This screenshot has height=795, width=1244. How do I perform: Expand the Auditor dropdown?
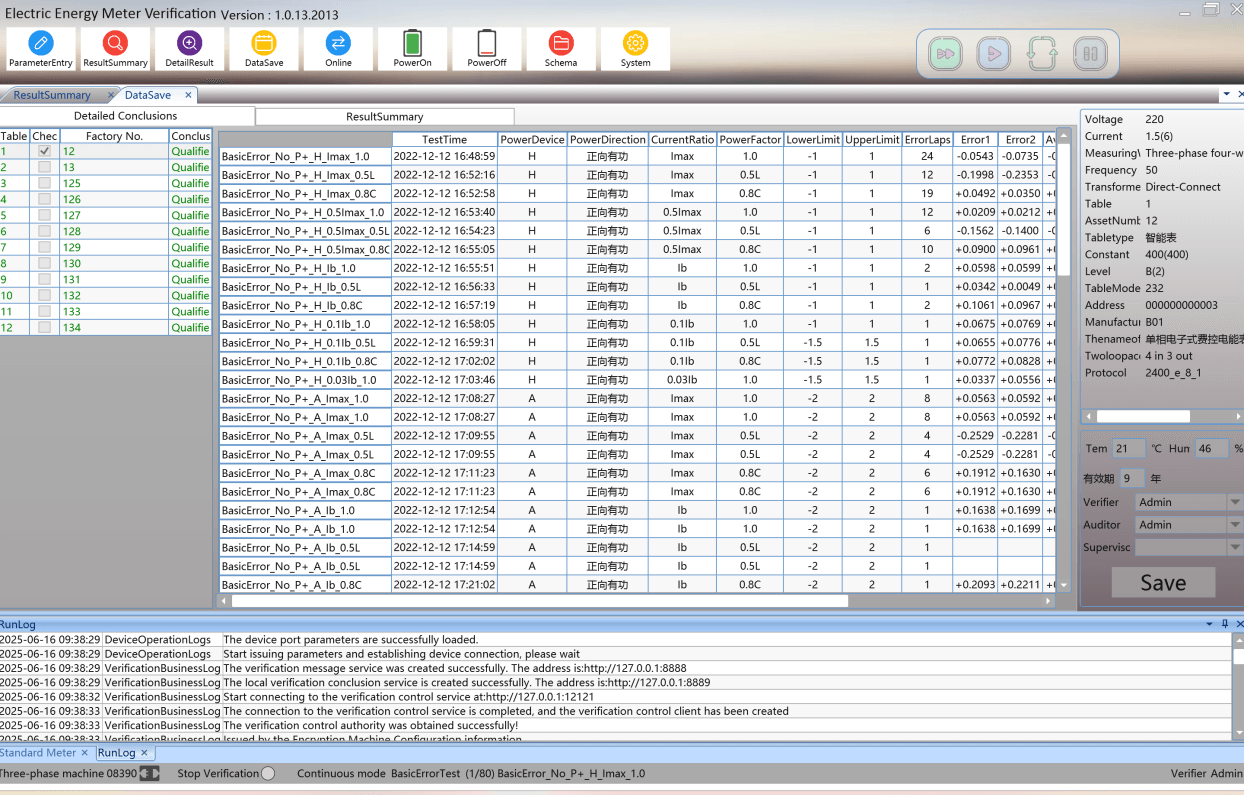tap(1235, 525)
